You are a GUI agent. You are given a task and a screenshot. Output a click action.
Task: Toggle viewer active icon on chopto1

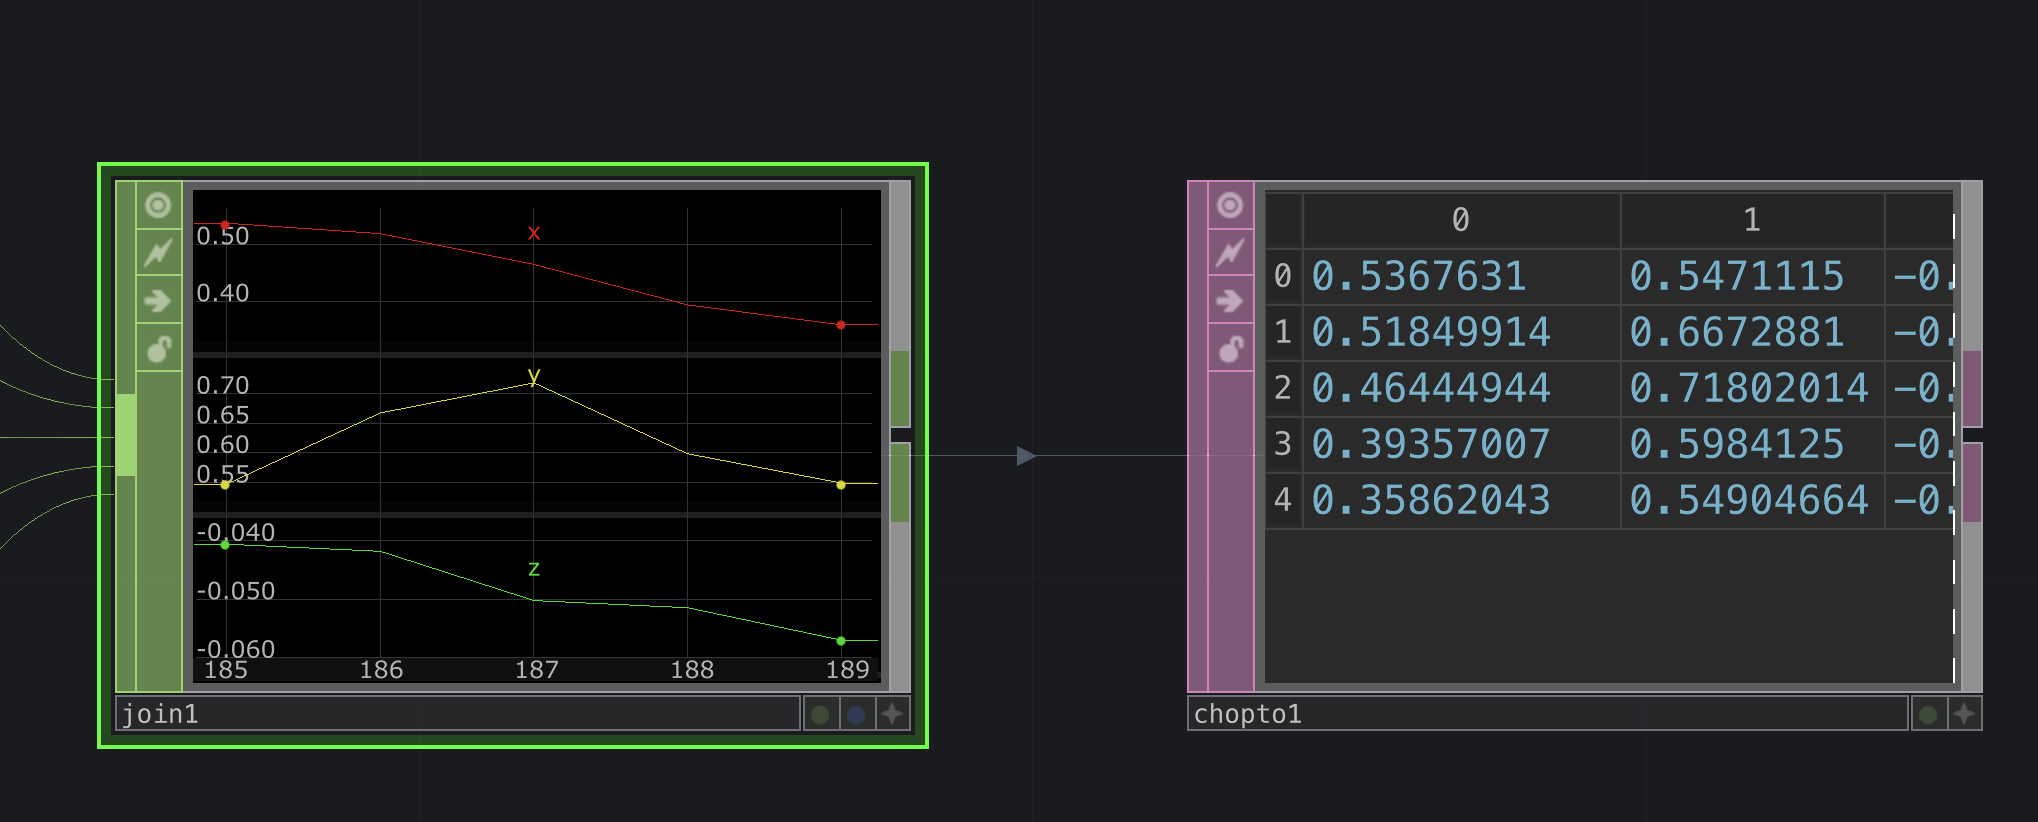[1230, 206]
